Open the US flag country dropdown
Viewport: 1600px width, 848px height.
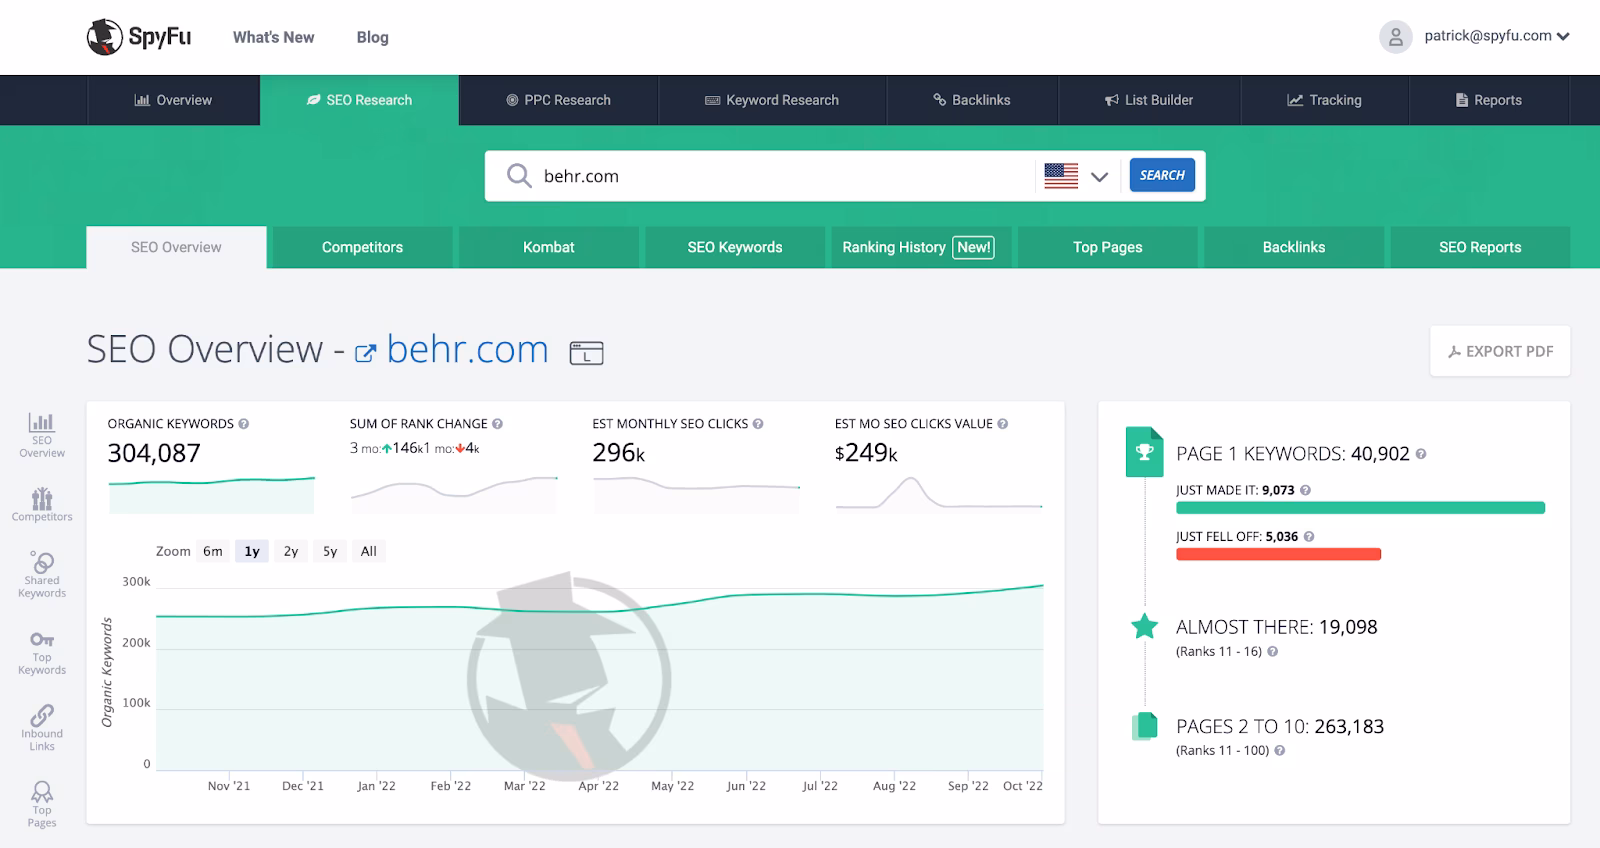[x=1076, y=176]
